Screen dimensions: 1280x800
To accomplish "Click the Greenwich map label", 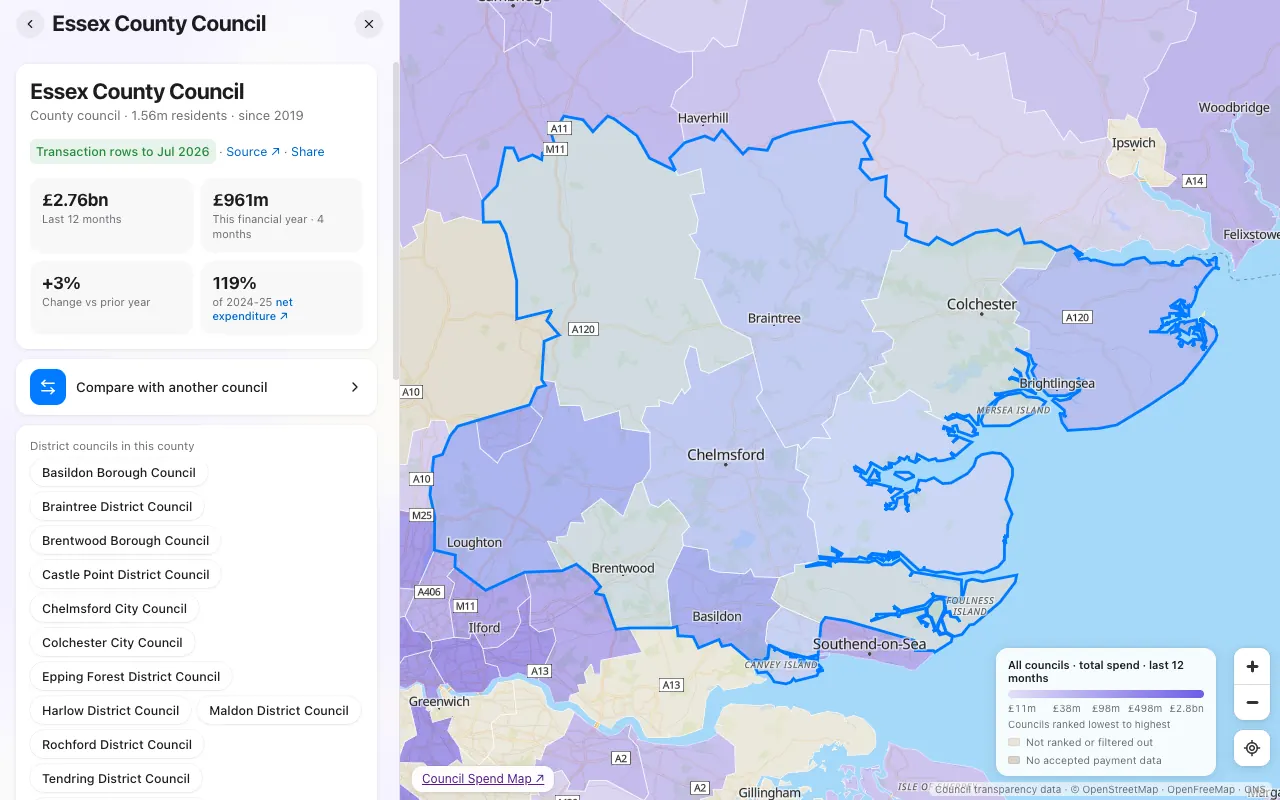I will 439,702.
